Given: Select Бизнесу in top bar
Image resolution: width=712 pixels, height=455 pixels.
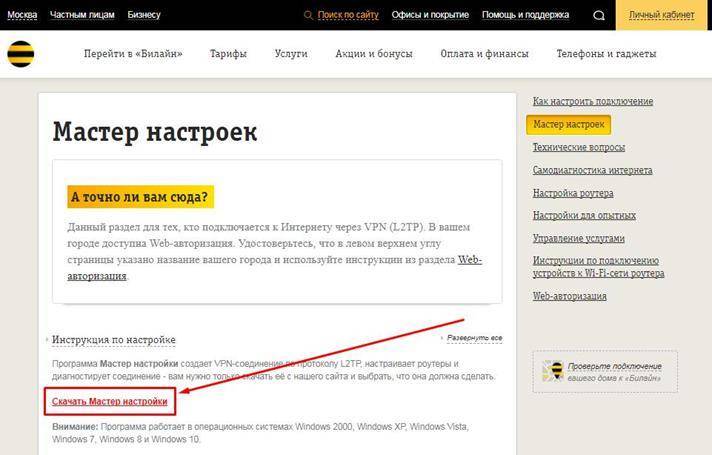Looking at the screenshot, I should click(144, 15).
